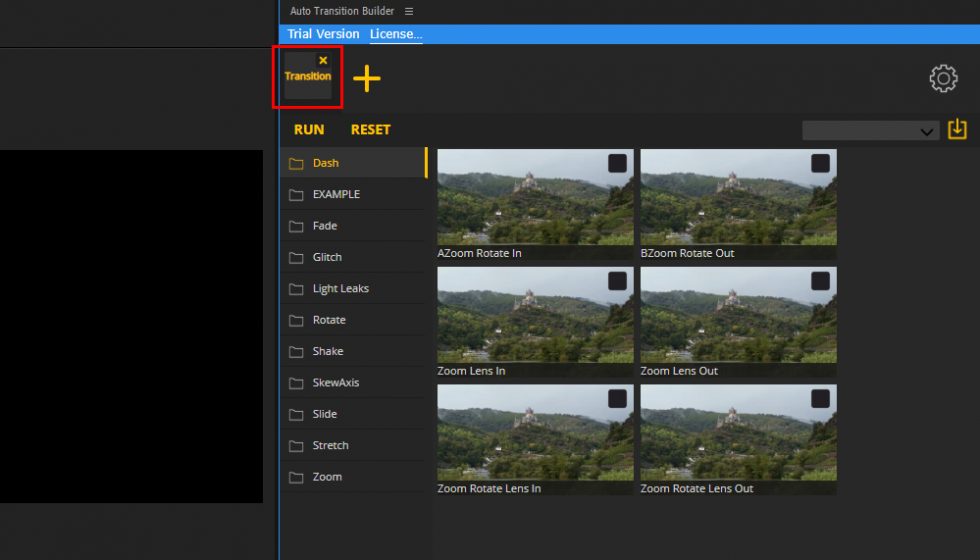Enable the Zoom Lens In checkbox
Viewport: 980px width, 560px height.
click(x=617, y=281)
